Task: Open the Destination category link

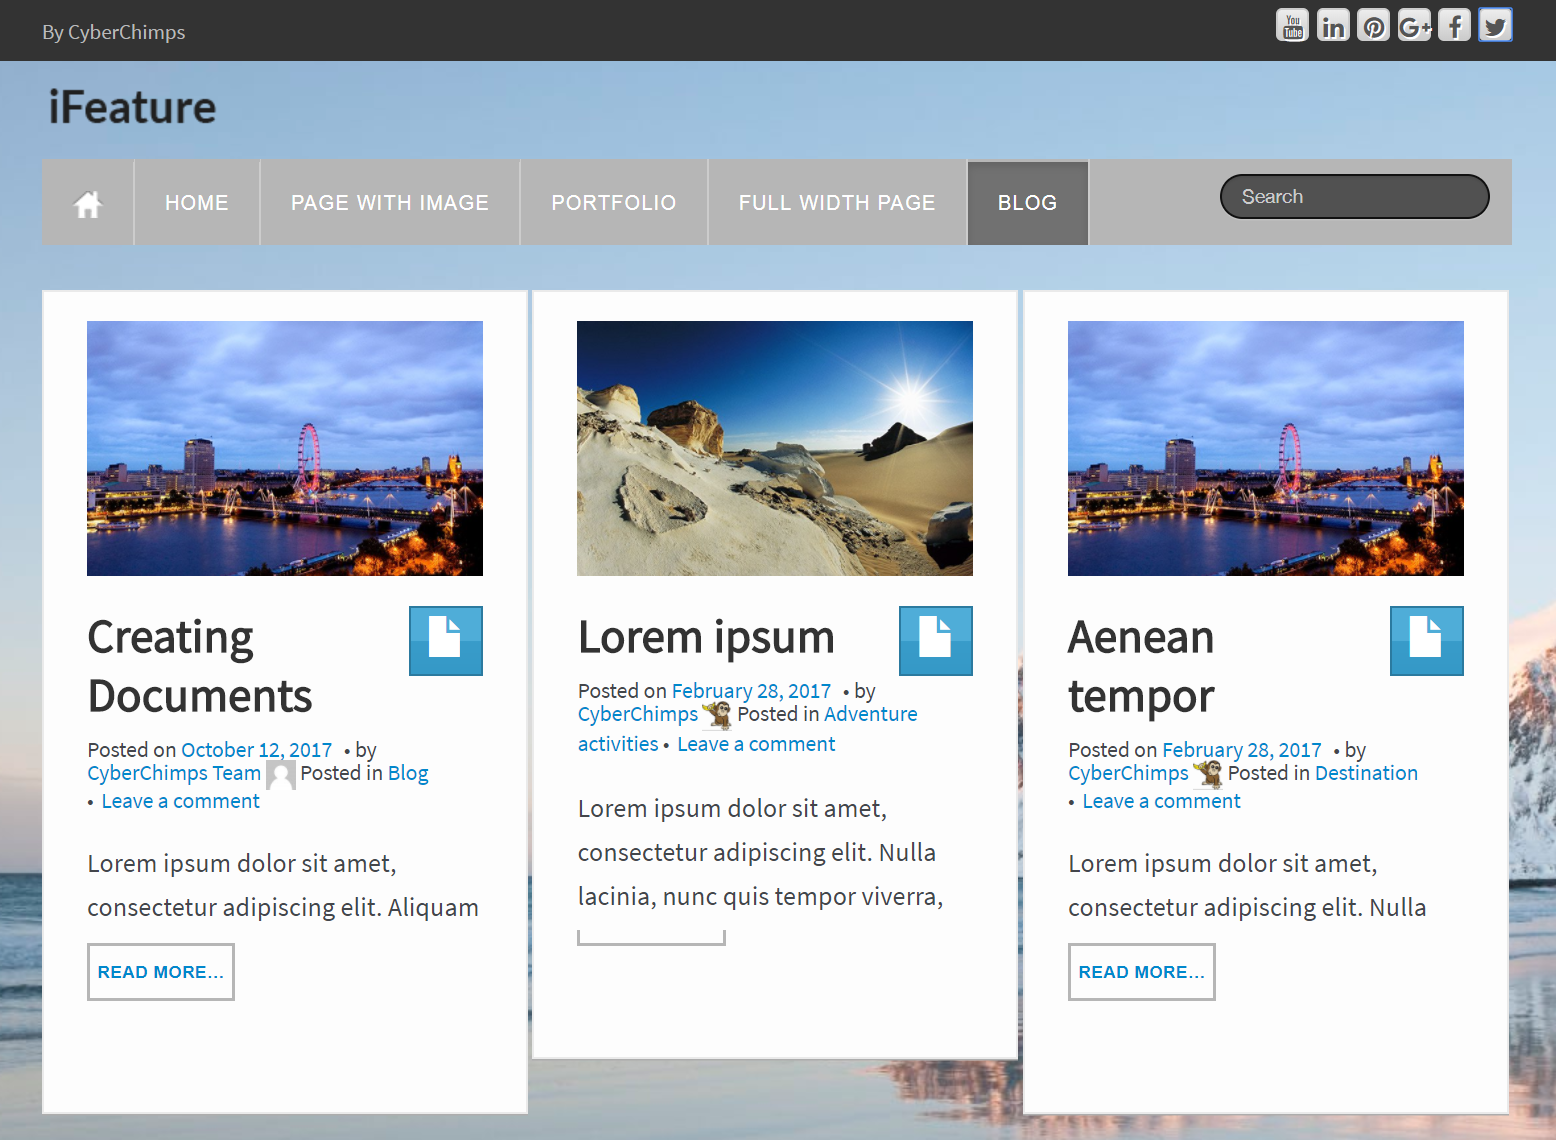Action: pyautogui.click(x=1366, y=773)
